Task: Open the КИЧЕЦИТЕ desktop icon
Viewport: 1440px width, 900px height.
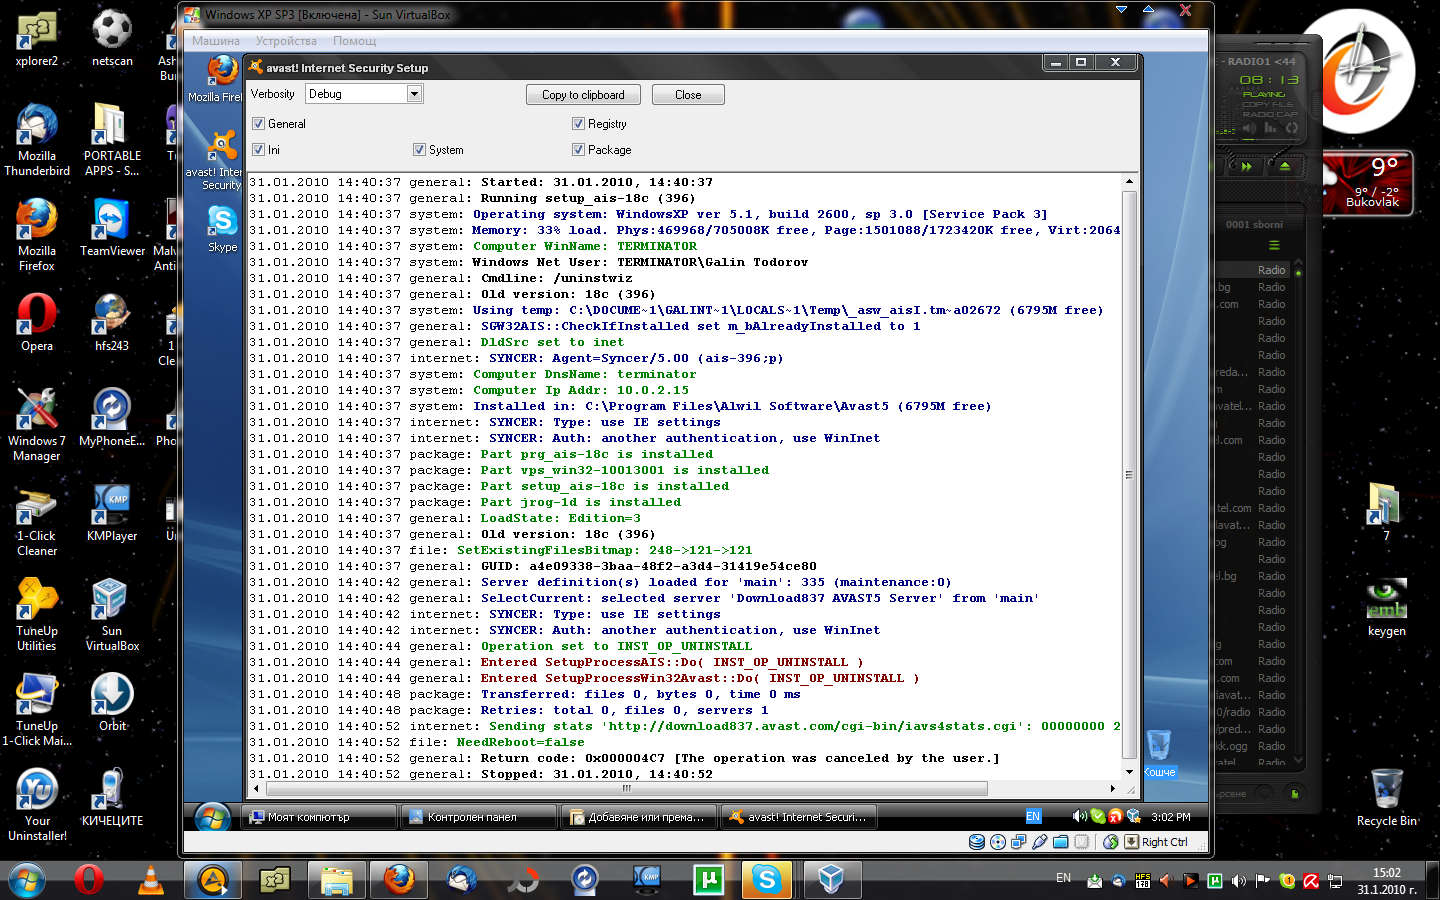Action: pyautogui.click(x=112, y=798)
